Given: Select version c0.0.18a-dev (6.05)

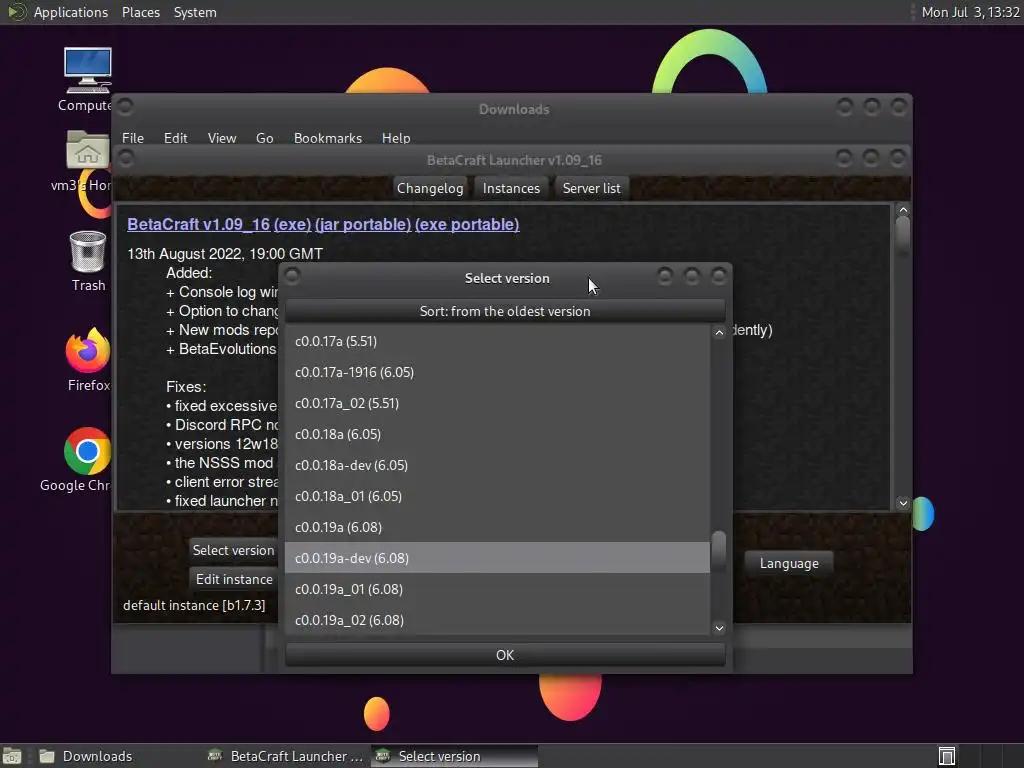Looking at the screenshot, I should click(497, 465).
